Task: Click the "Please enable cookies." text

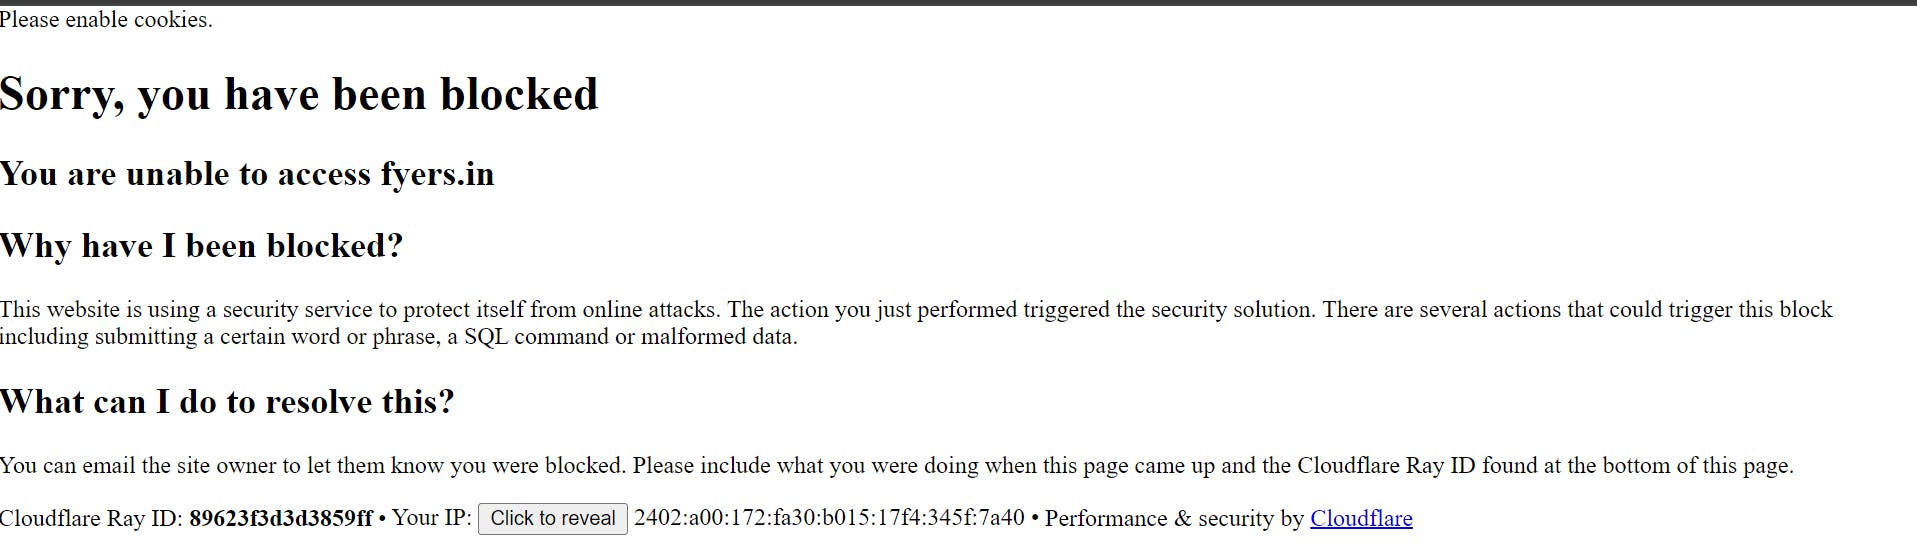Action: tap(106, 20)
